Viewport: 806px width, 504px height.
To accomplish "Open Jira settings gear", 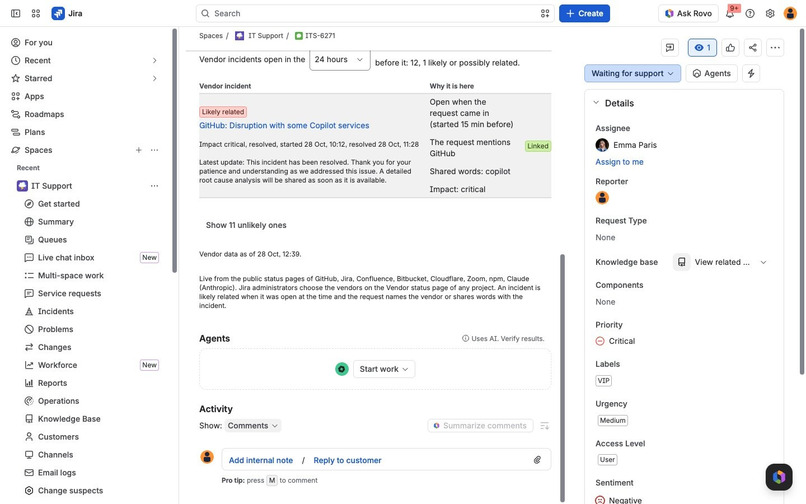I will [770, 13].
